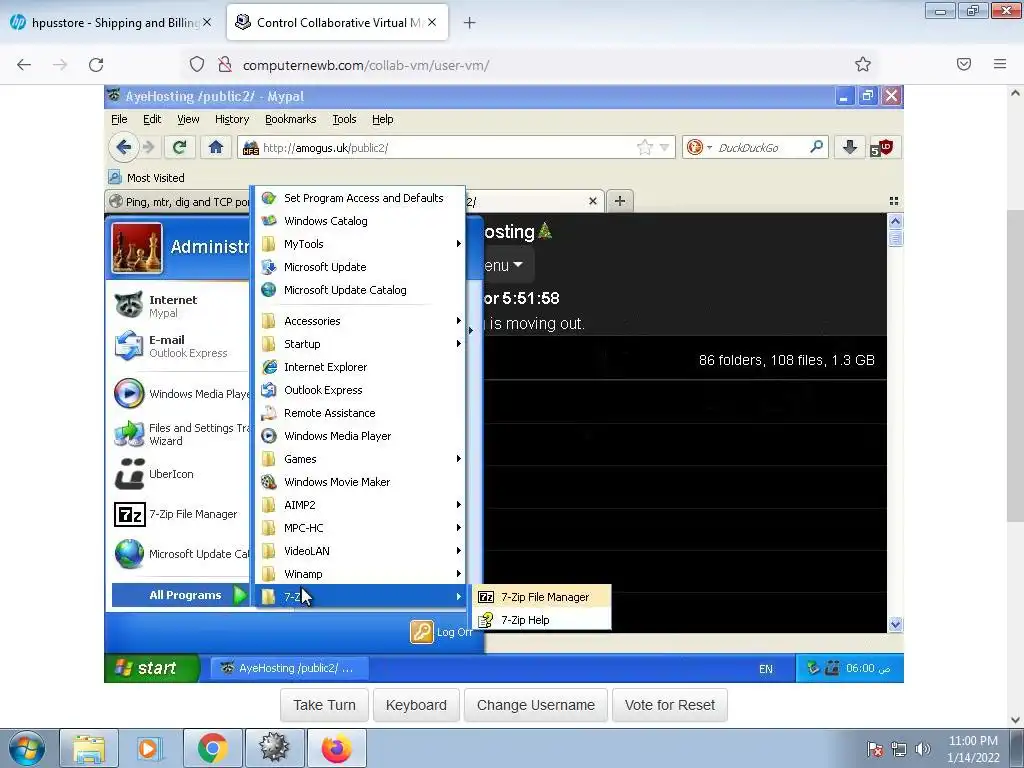Viewport: 1024px width, 768px height.
Task: Click the Mypal back arrow button
Action: tap(123, 148)
